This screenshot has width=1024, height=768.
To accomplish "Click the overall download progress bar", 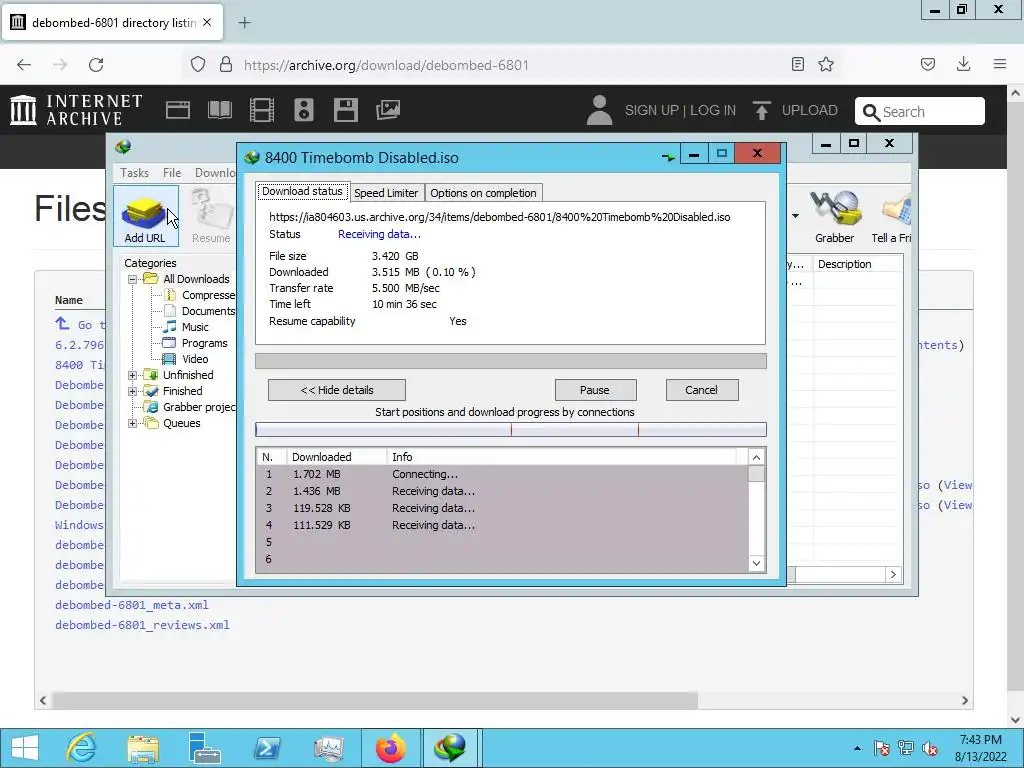I will tap(511, 361).
